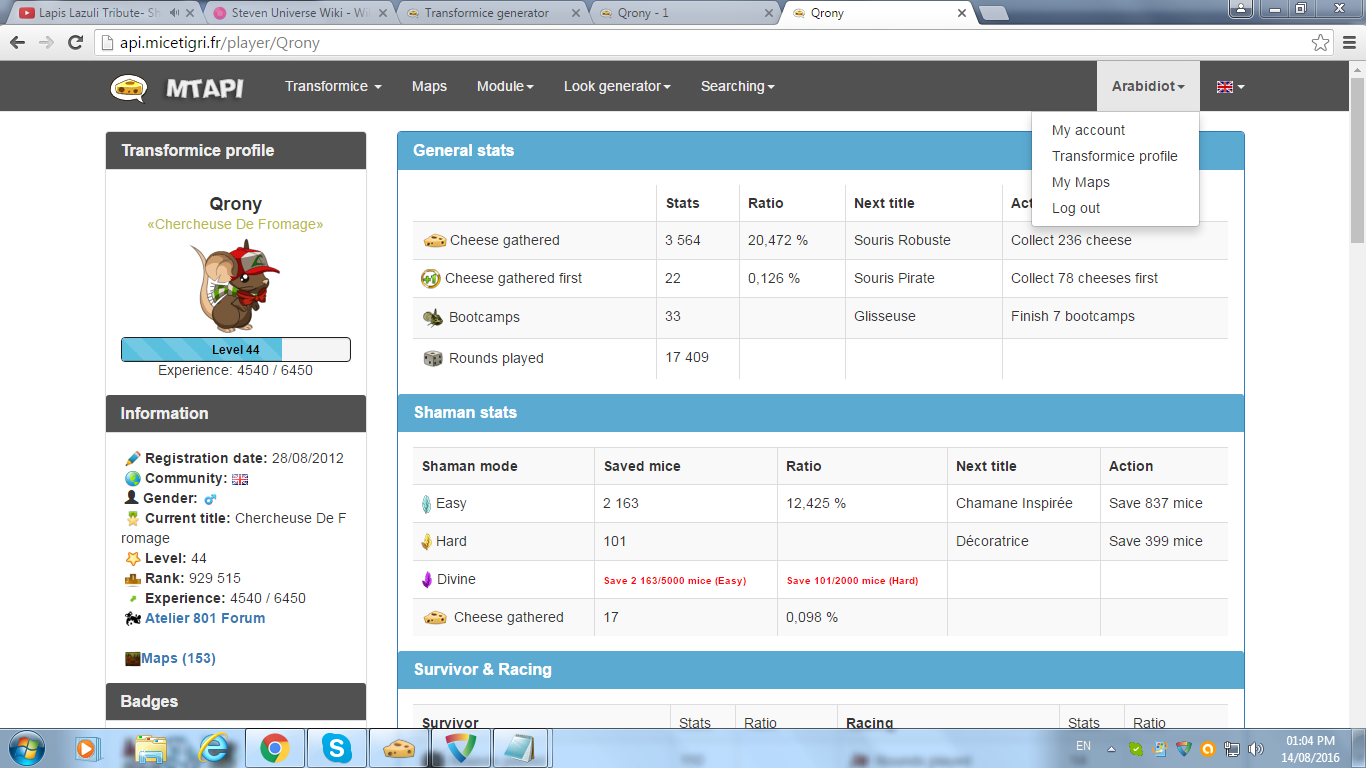
Task: Open Google Chrome from the taskbar
Action: (275, 747)
